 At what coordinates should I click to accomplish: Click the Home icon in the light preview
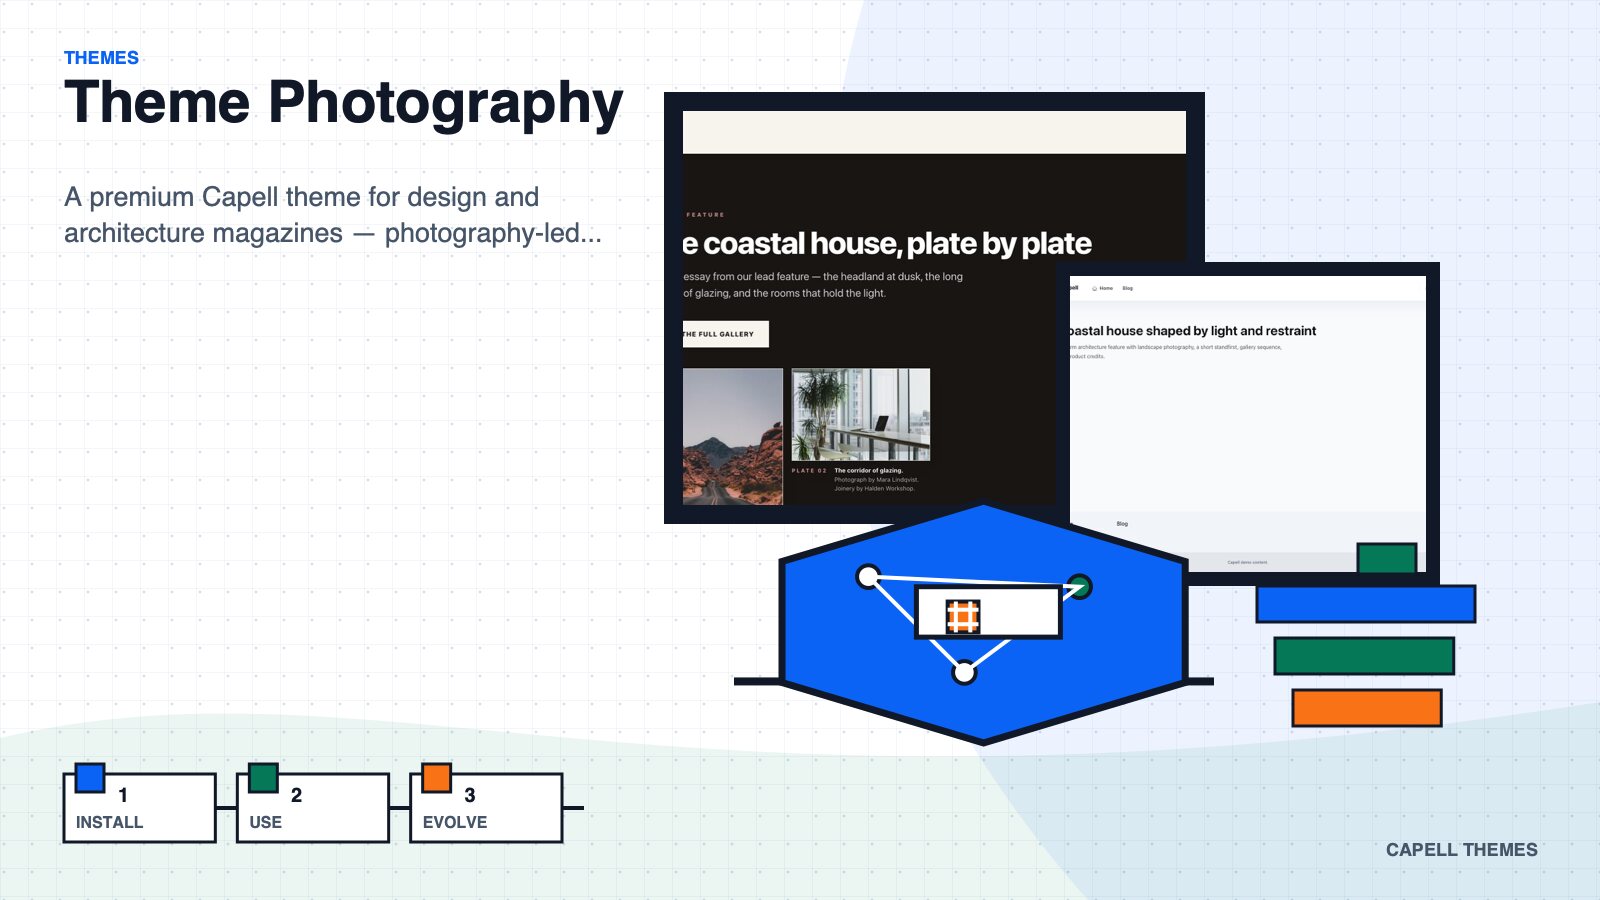point(1094,288)
